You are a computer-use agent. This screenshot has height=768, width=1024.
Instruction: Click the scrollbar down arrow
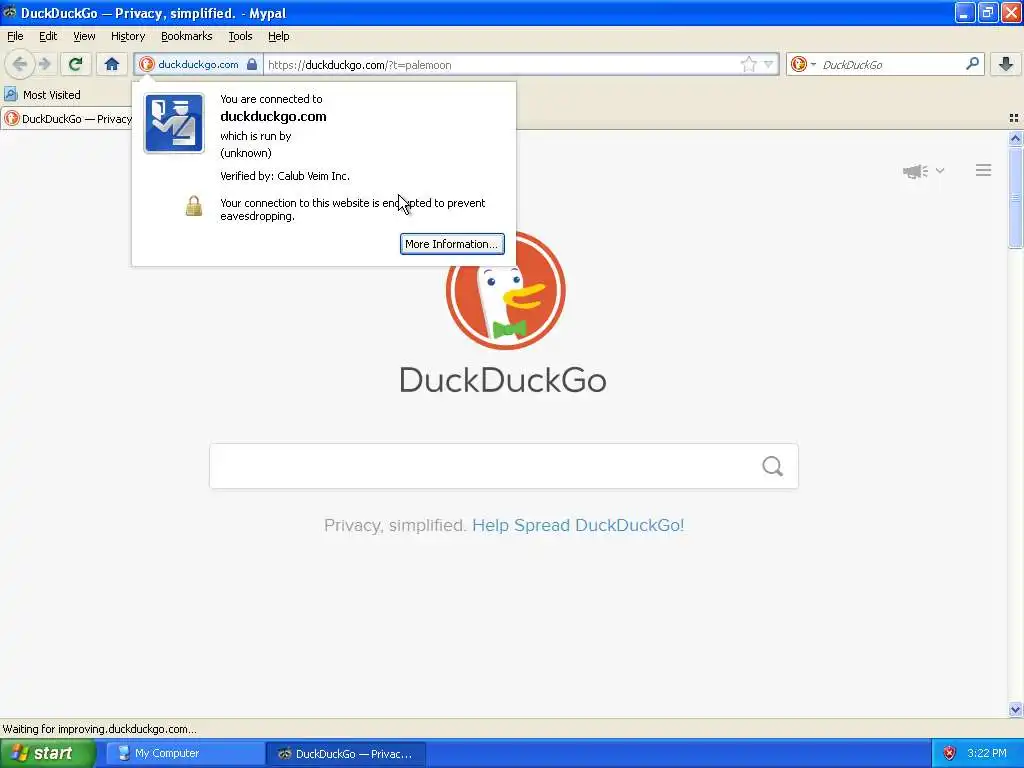point(1015,709)
